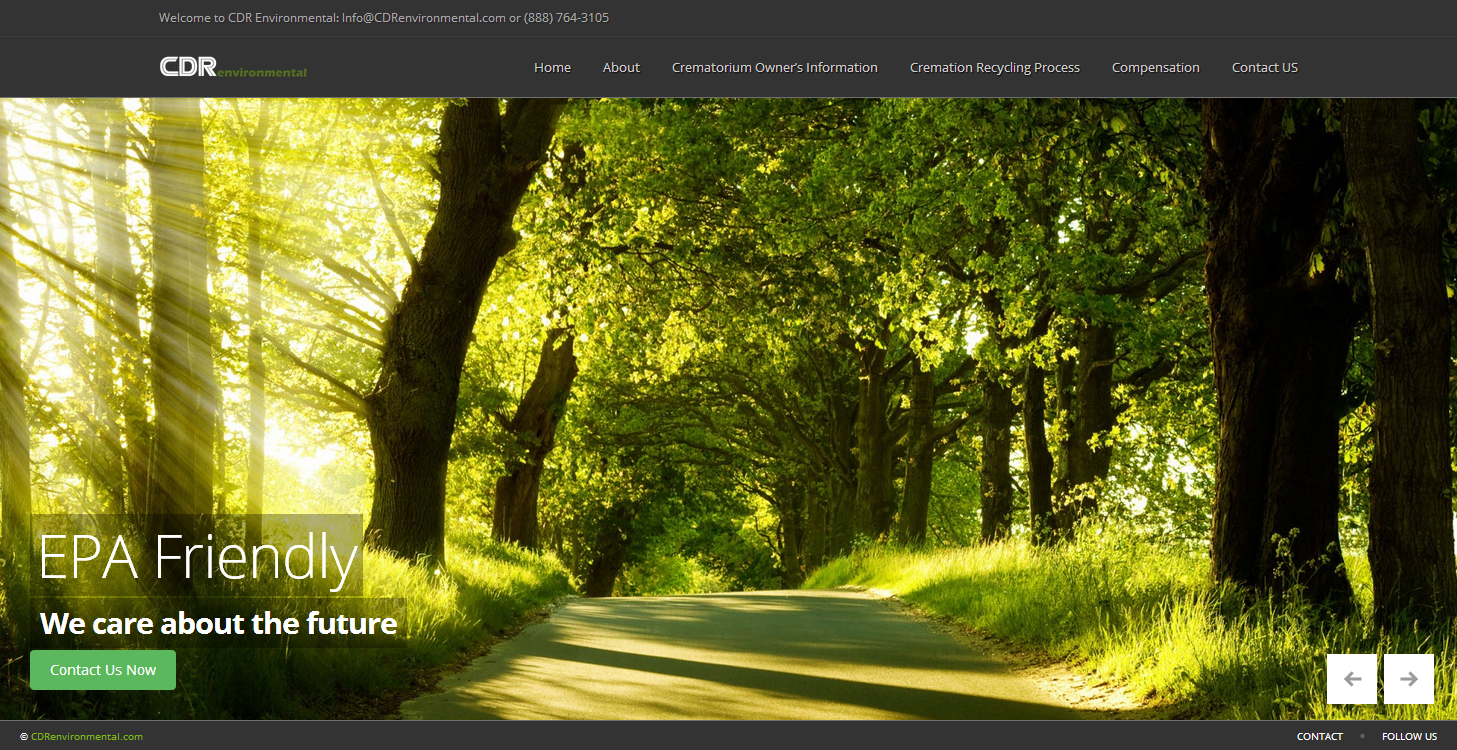Select Cremation Recycling Process in navigation
The width and height of the screenshot is (1457, 750).
coord(994,68)
